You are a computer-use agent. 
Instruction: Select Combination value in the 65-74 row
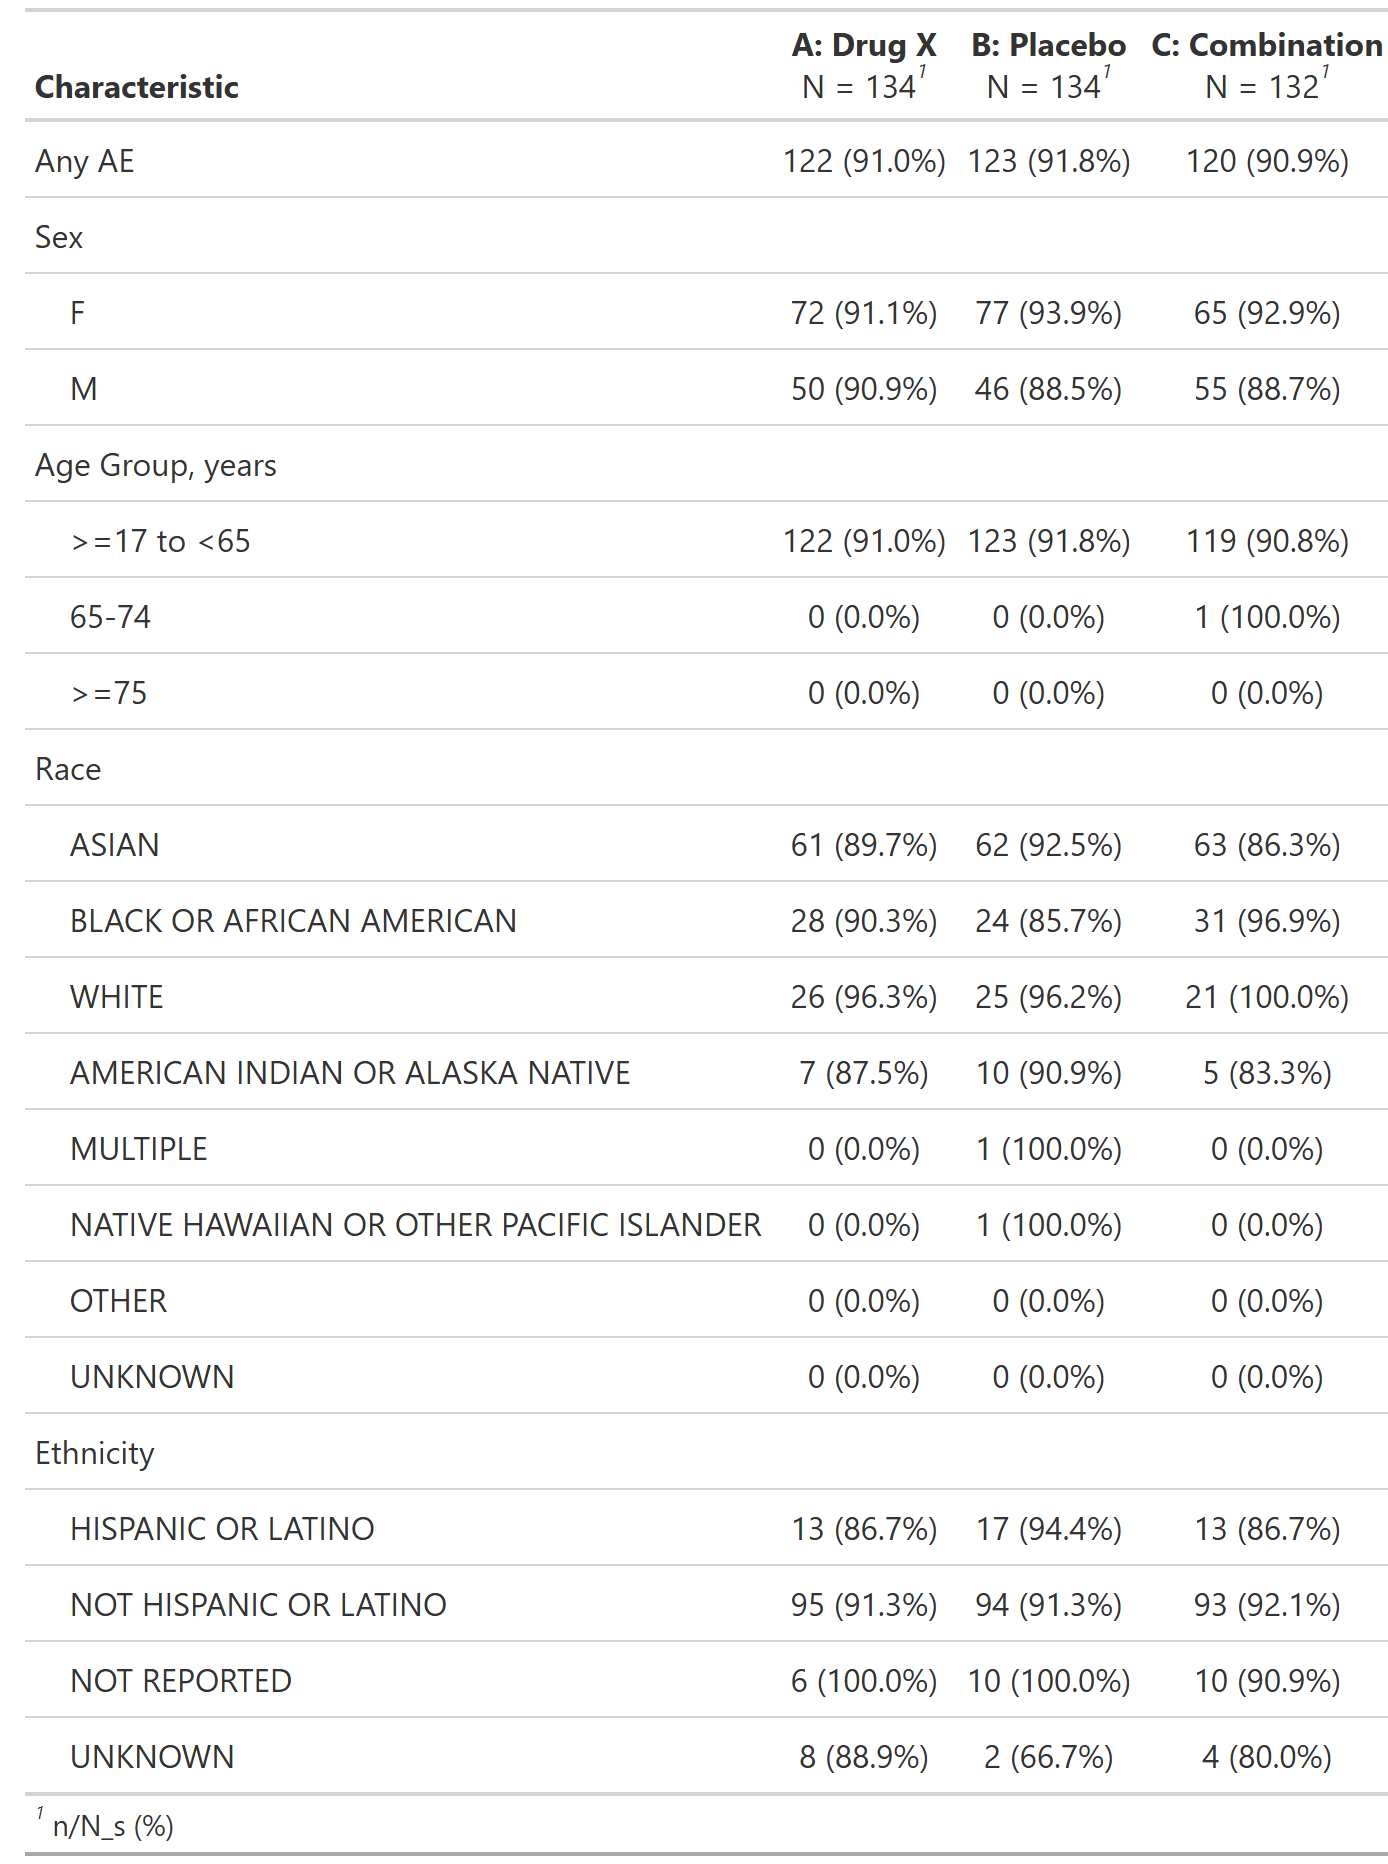point(1266,617)
